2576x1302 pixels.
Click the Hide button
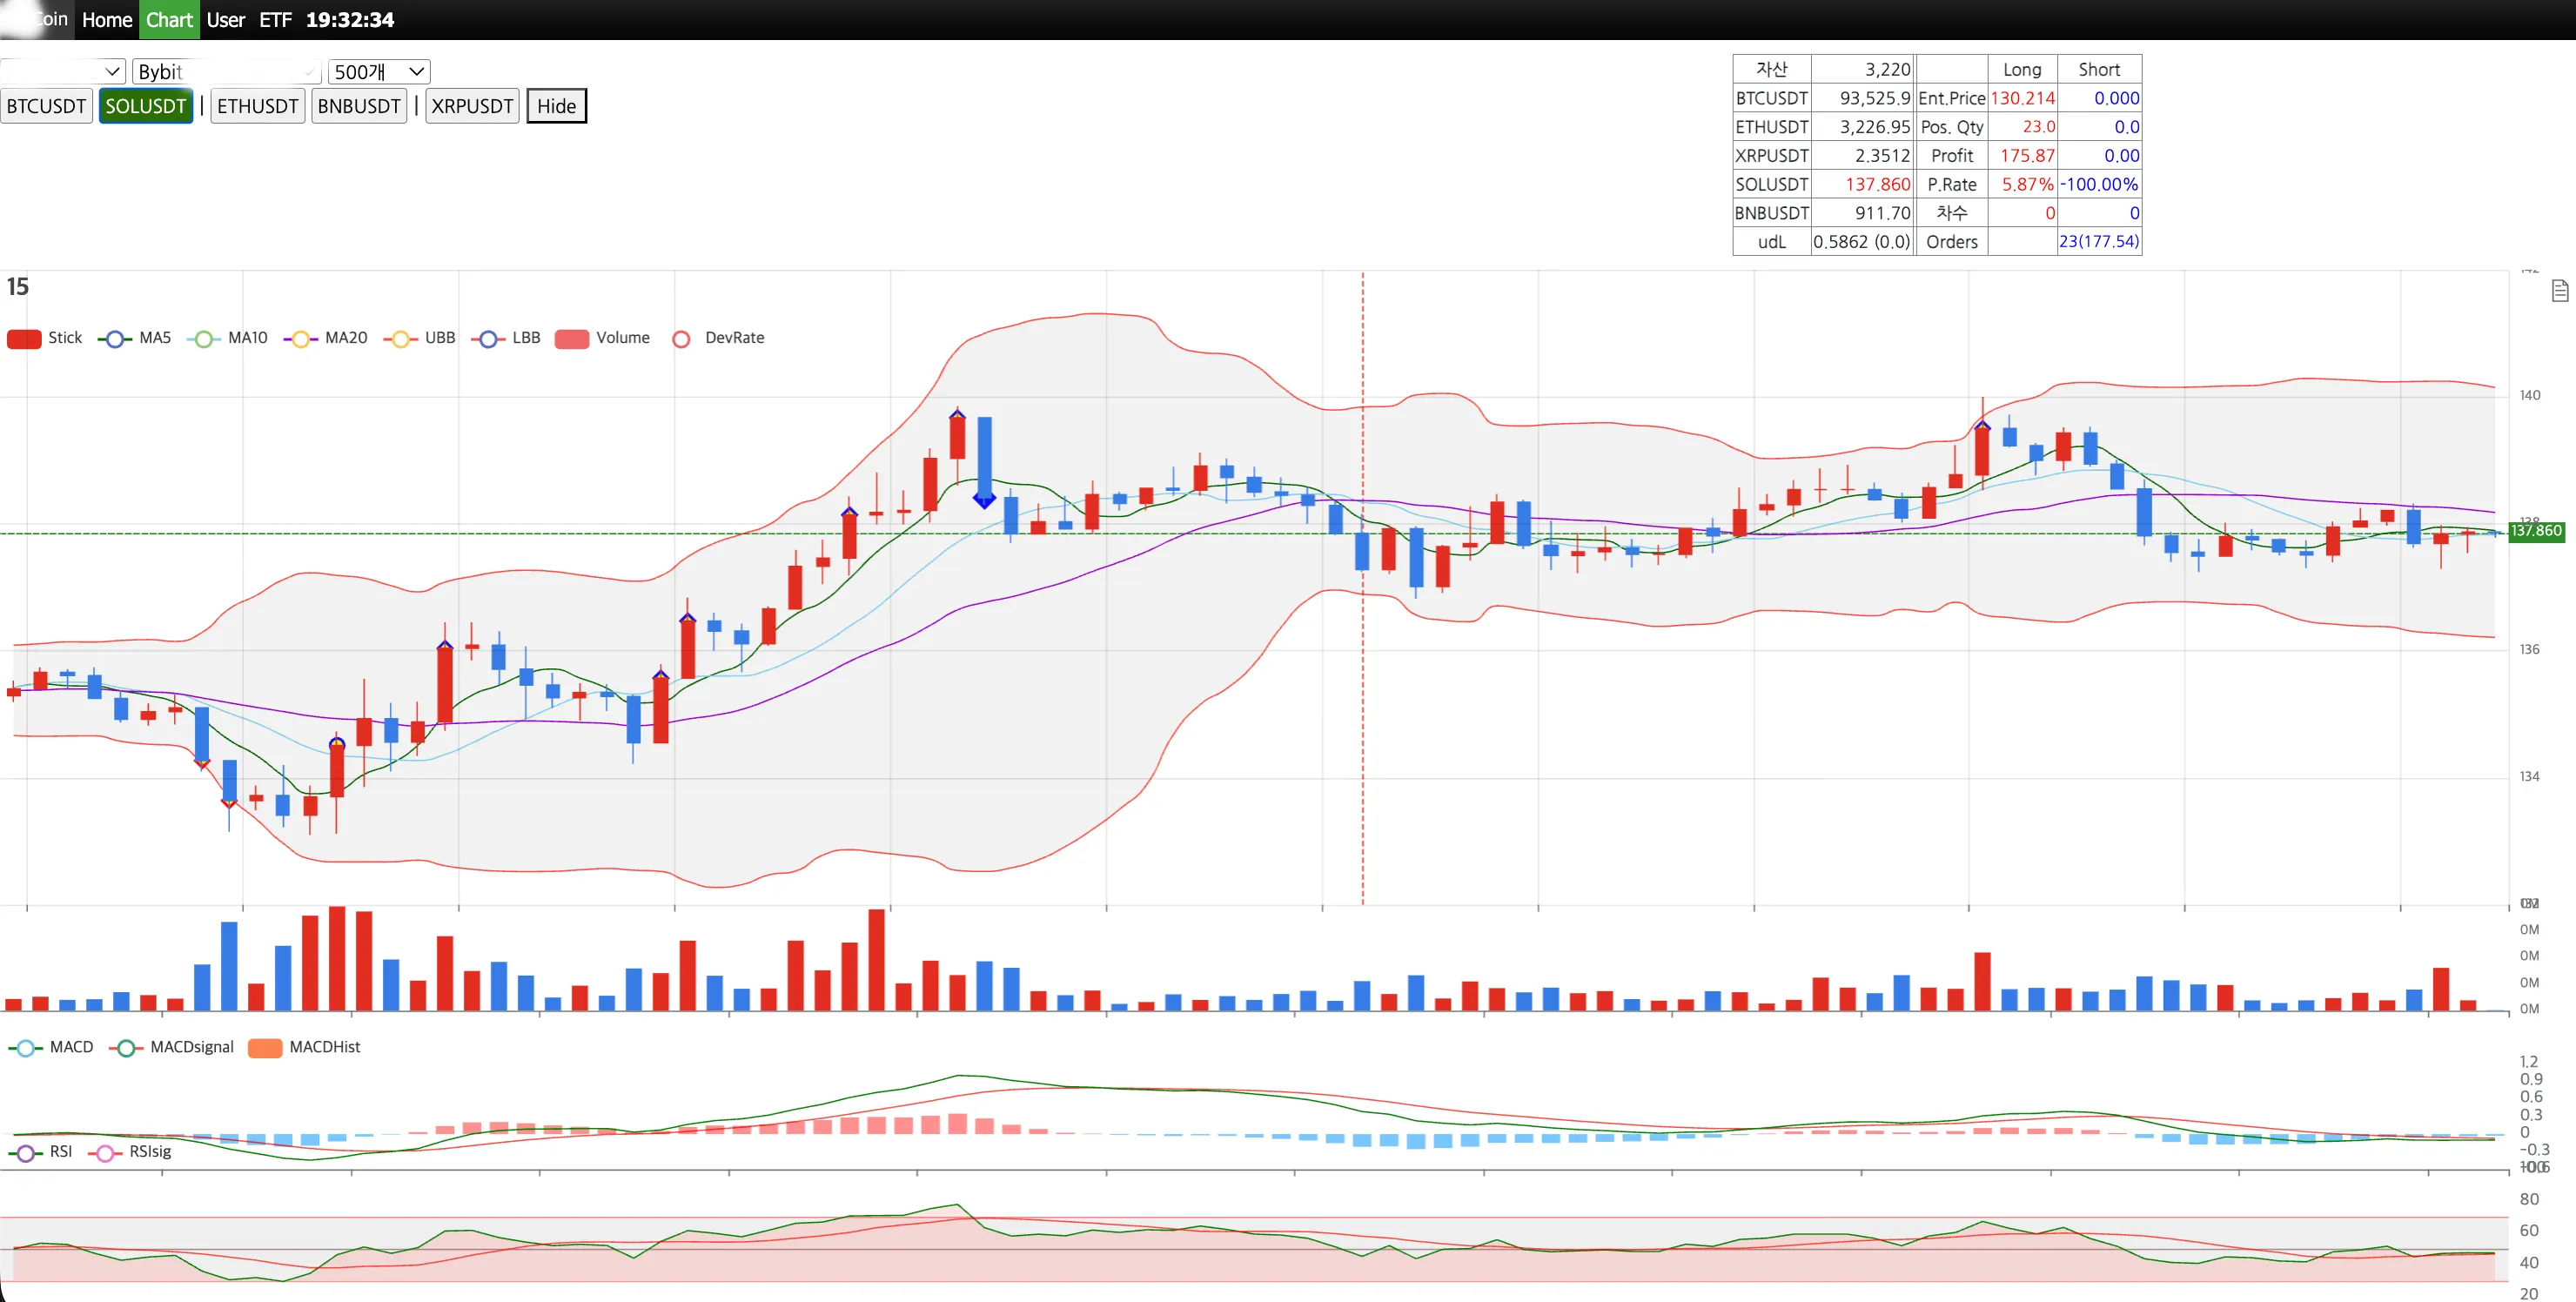(557, 106)
